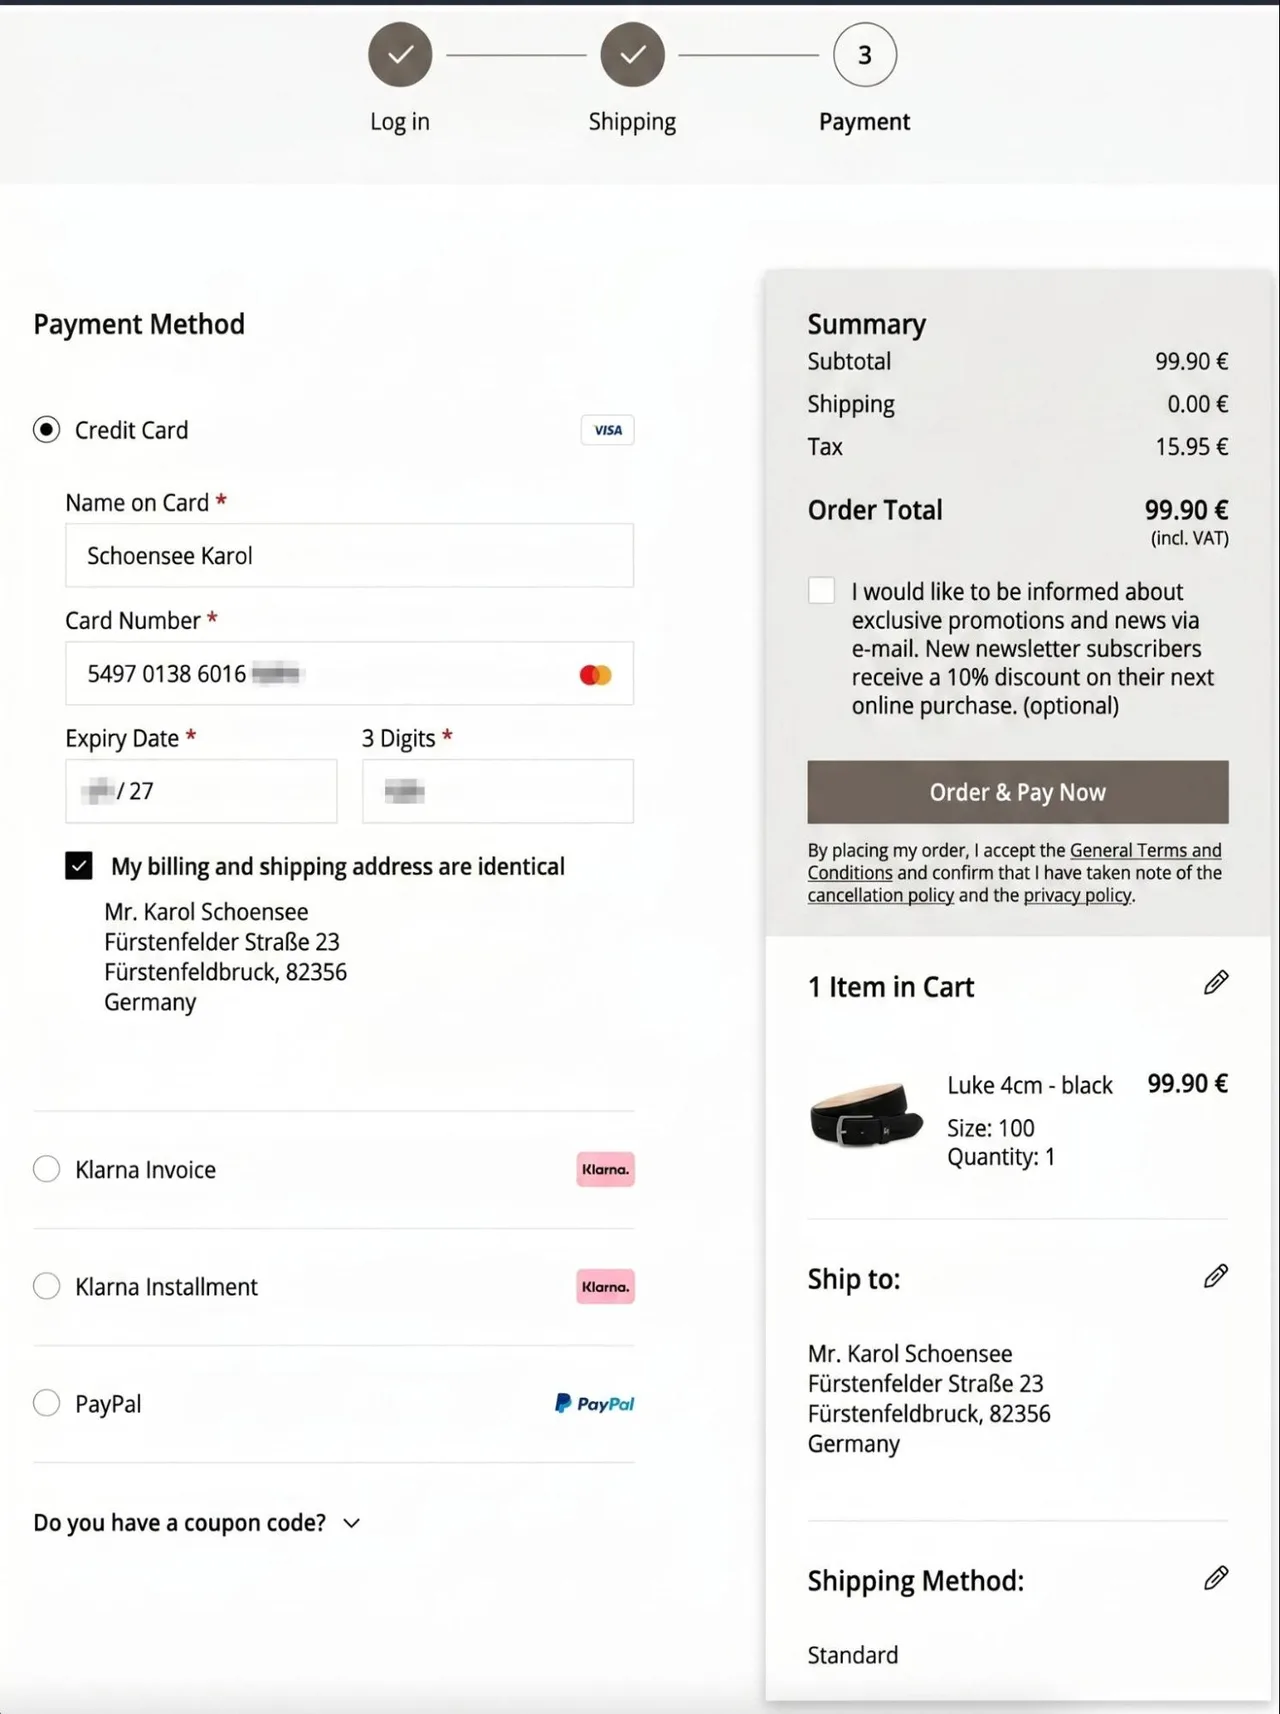Viewport: 1280px width, 1714px height.
Task: Click the edit pencil next to Ship to
Action: (1216, 1276)
